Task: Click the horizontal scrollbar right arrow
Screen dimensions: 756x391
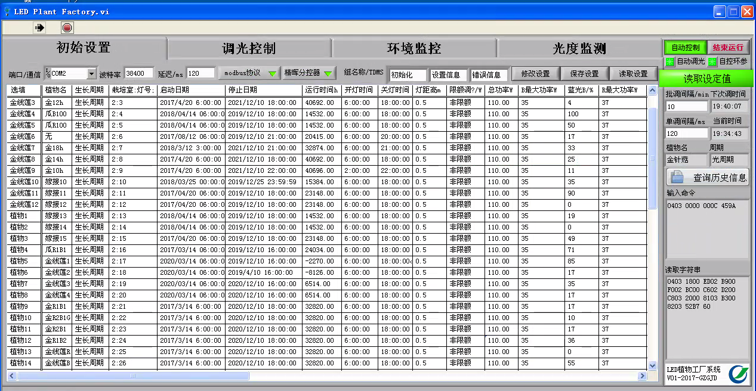Action: point(642,376)
